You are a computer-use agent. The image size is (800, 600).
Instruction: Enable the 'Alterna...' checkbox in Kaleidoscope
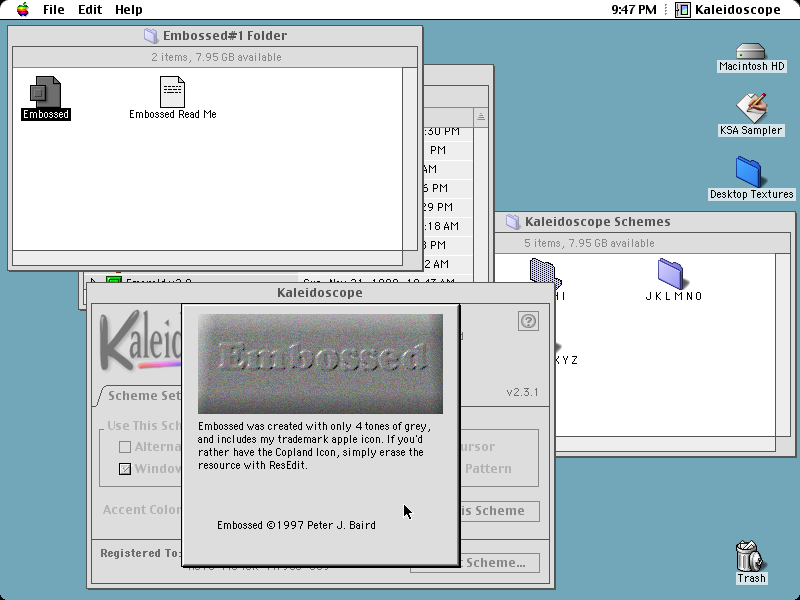pos(125,447)
